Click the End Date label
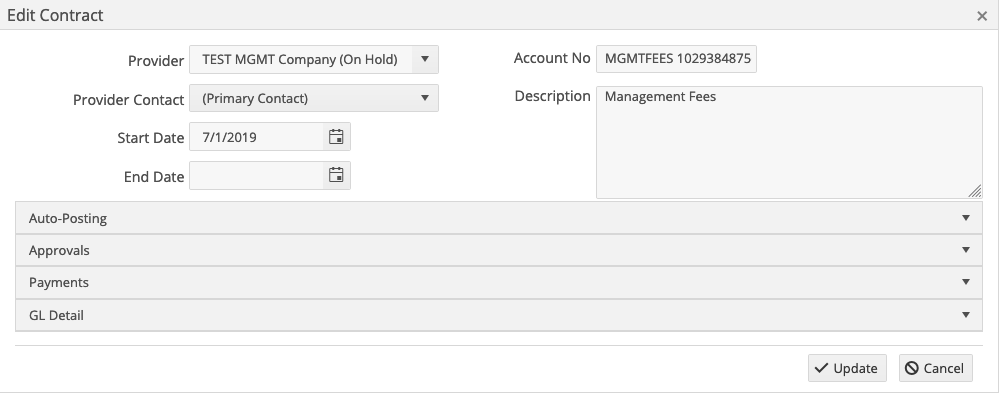Image resolution: width=999 pixels, height=393 pixels. [x=154, y=177]
